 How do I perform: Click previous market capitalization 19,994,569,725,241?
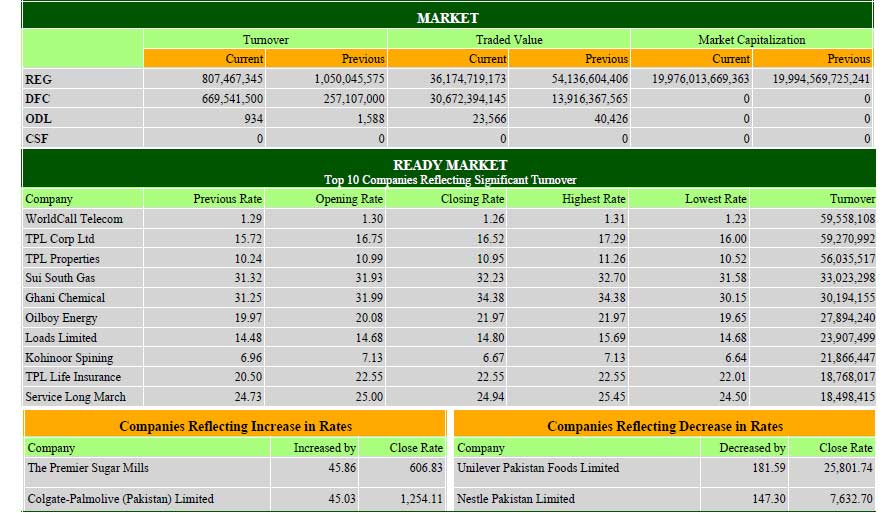point(821,79)
